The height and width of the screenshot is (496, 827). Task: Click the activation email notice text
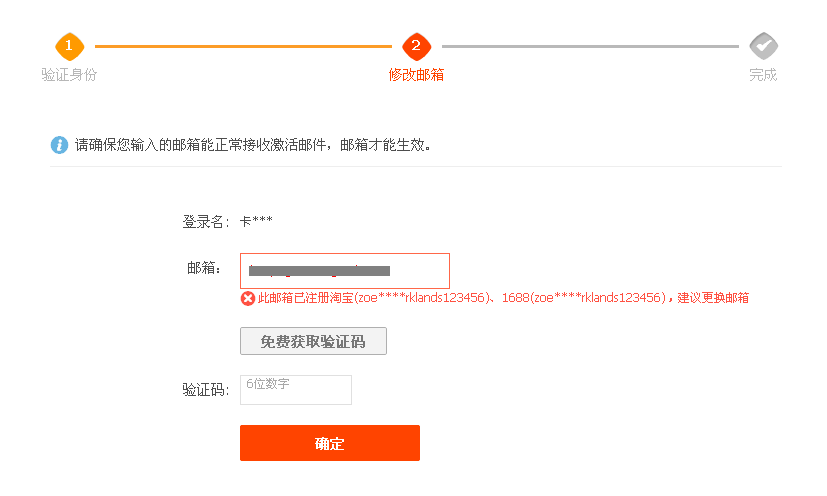click(x=253, y=145)
